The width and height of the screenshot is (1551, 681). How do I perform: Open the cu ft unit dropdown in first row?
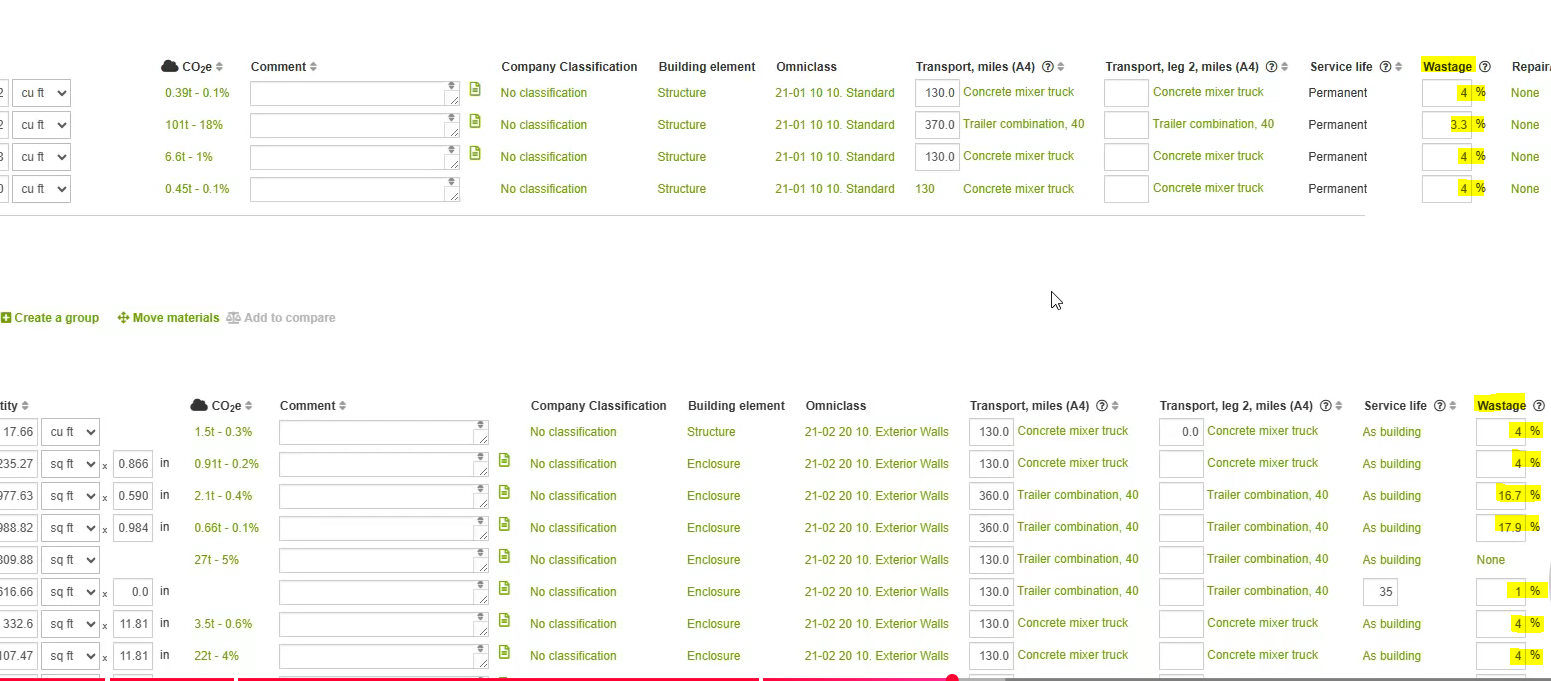[41, 92]
